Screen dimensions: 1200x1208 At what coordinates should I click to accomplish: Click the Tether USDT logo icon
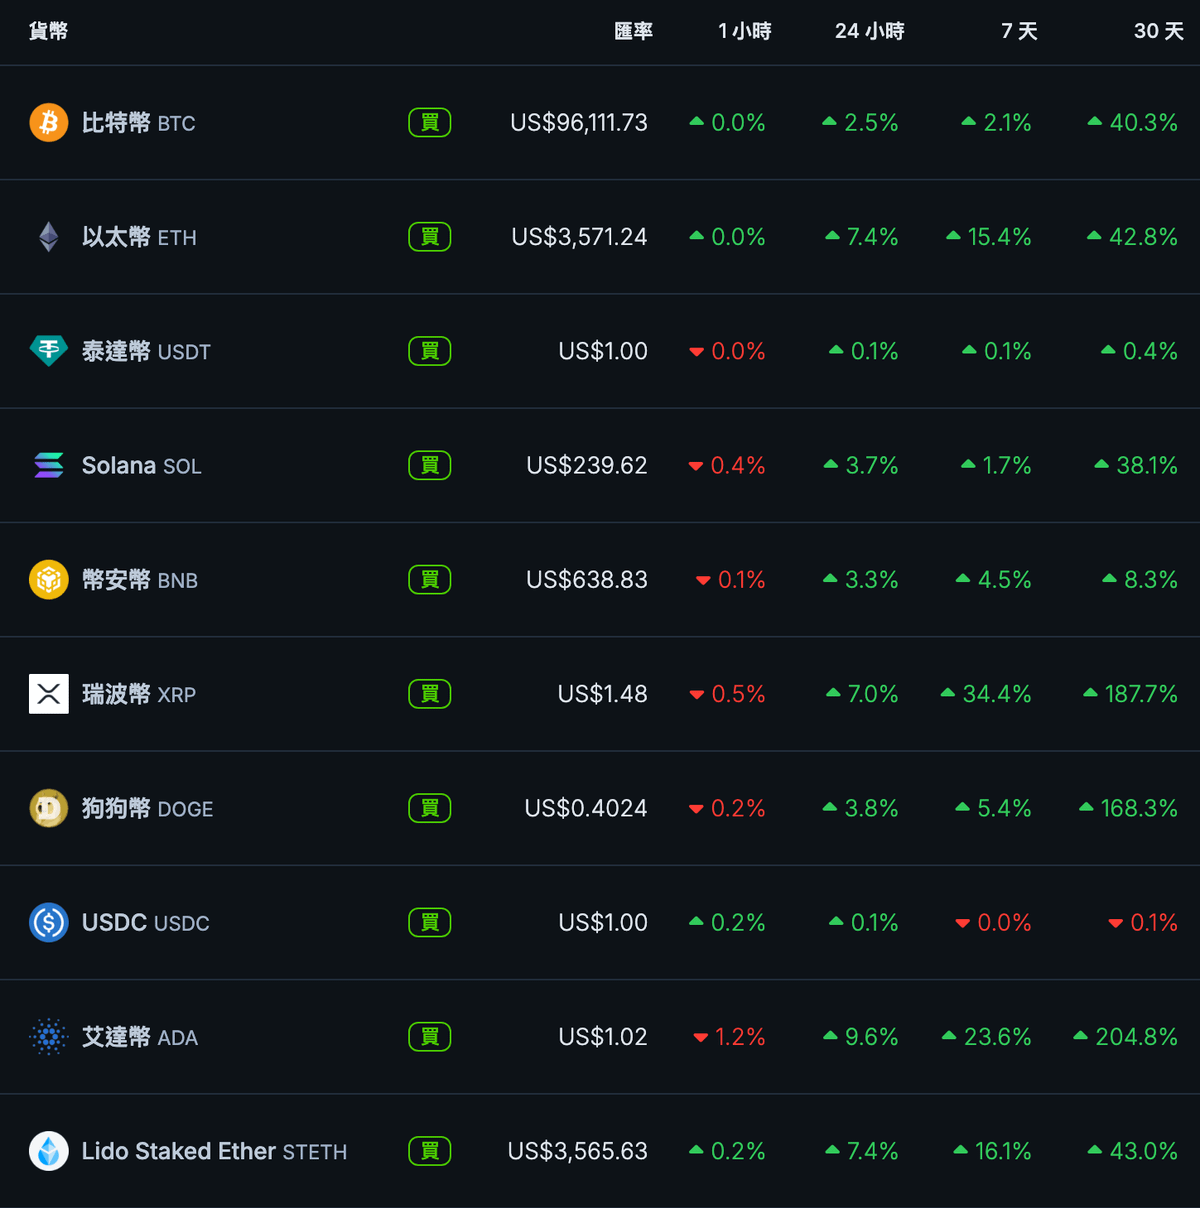(49, 351)
